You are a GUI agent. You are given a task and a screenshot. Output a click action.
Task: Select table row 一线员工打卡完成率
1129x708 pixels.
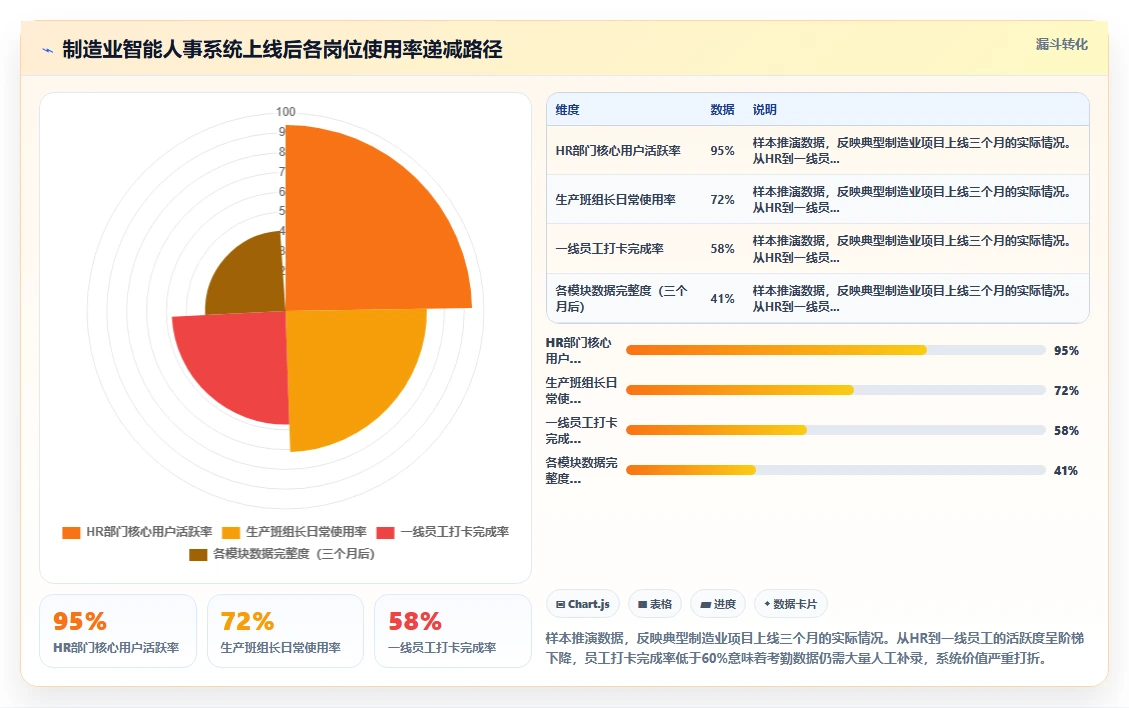[x=817, y=248]
